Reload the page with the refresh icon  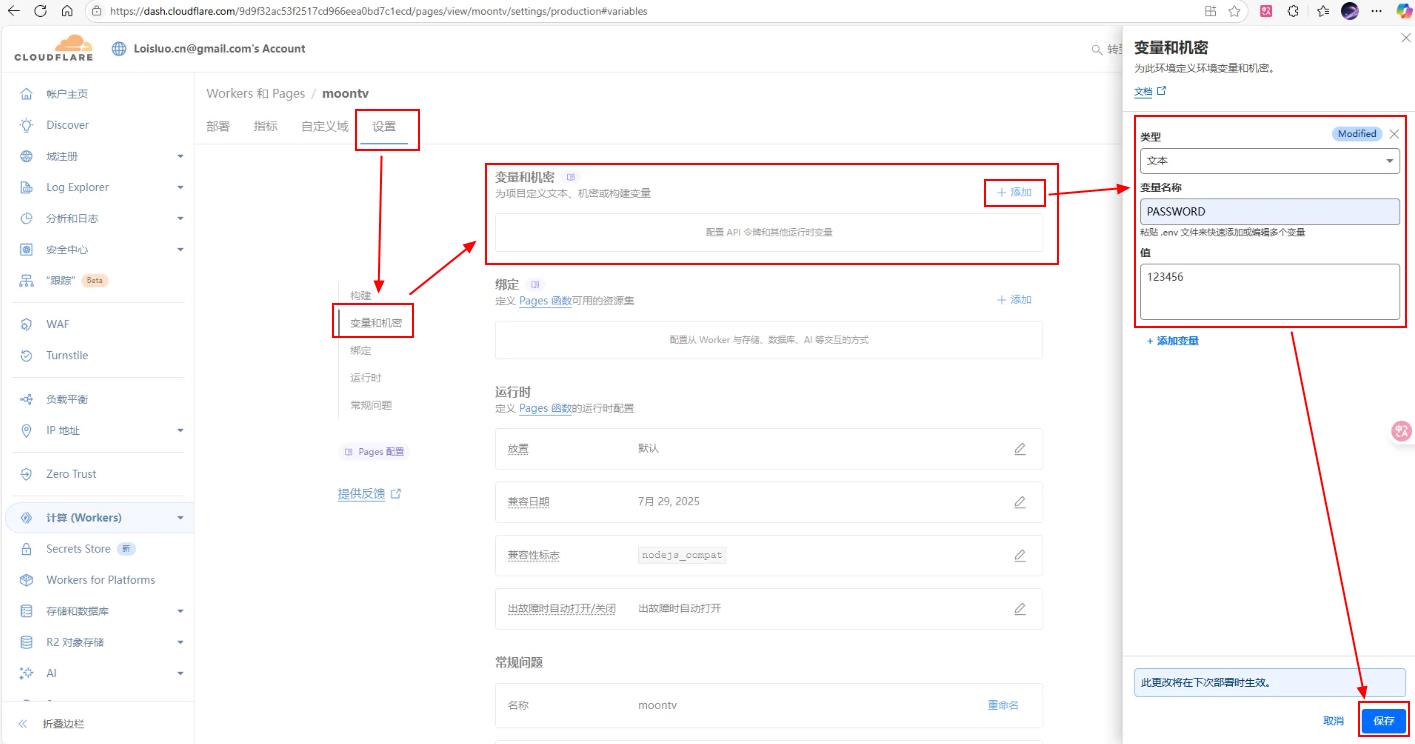tap(40, 11)
